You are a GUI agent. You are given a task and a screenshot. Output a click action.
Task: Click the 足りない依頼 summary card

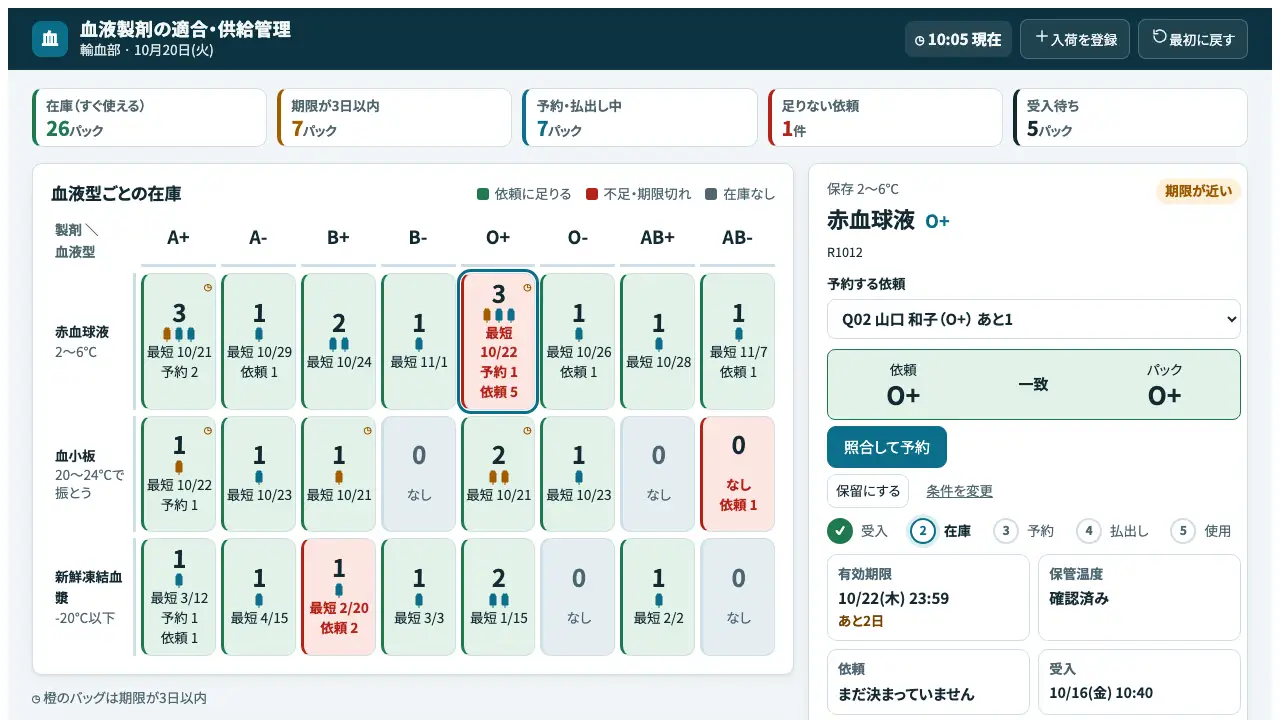(885, 118)
